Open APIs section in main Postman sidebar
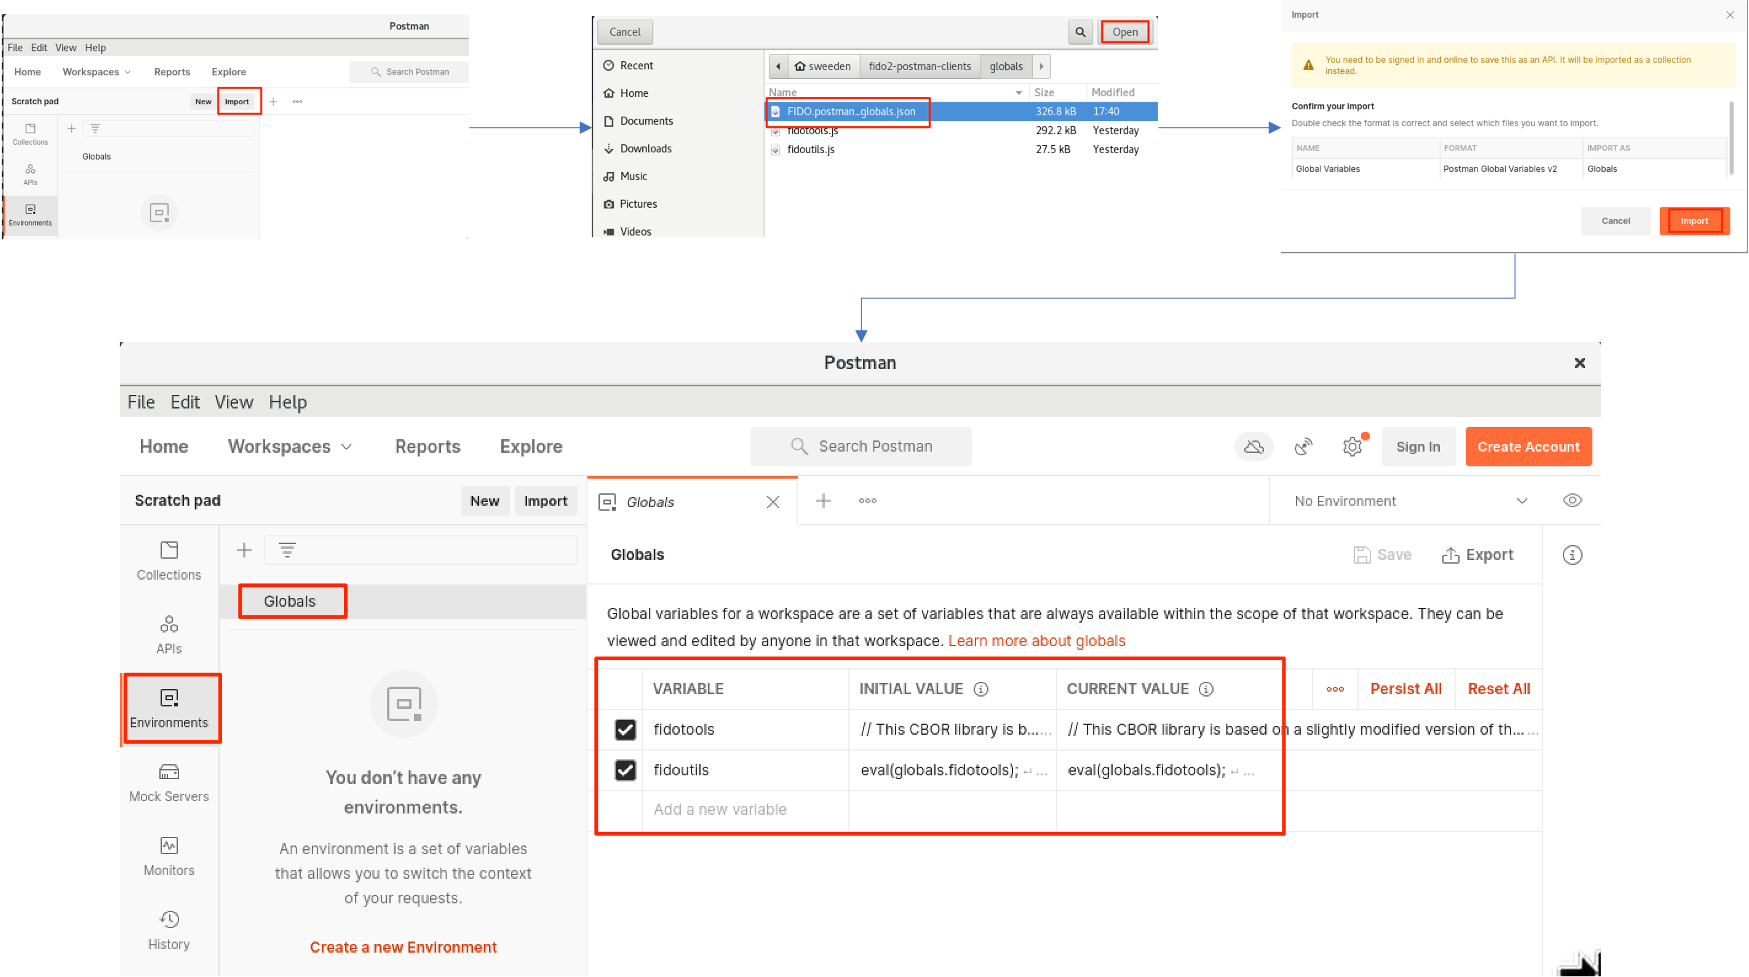 click(x=169, y=635)
